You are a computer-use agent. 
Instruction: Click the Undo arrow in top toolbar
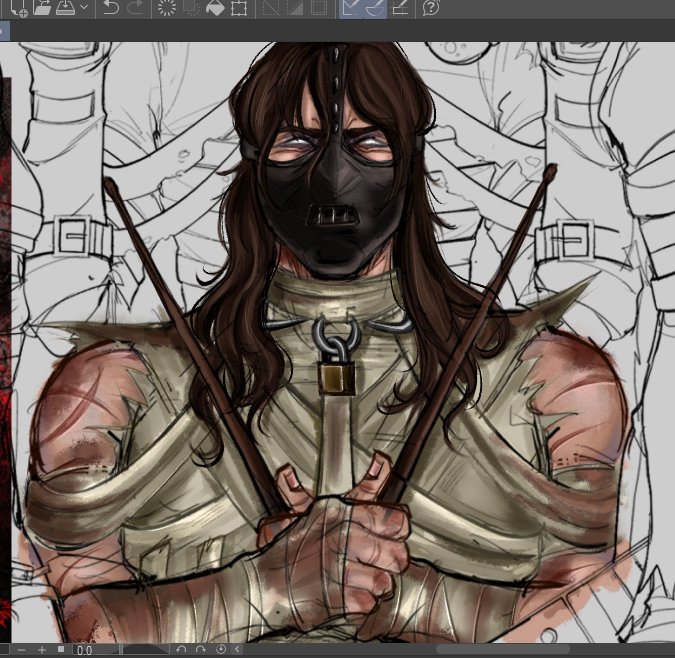point(111,7)
